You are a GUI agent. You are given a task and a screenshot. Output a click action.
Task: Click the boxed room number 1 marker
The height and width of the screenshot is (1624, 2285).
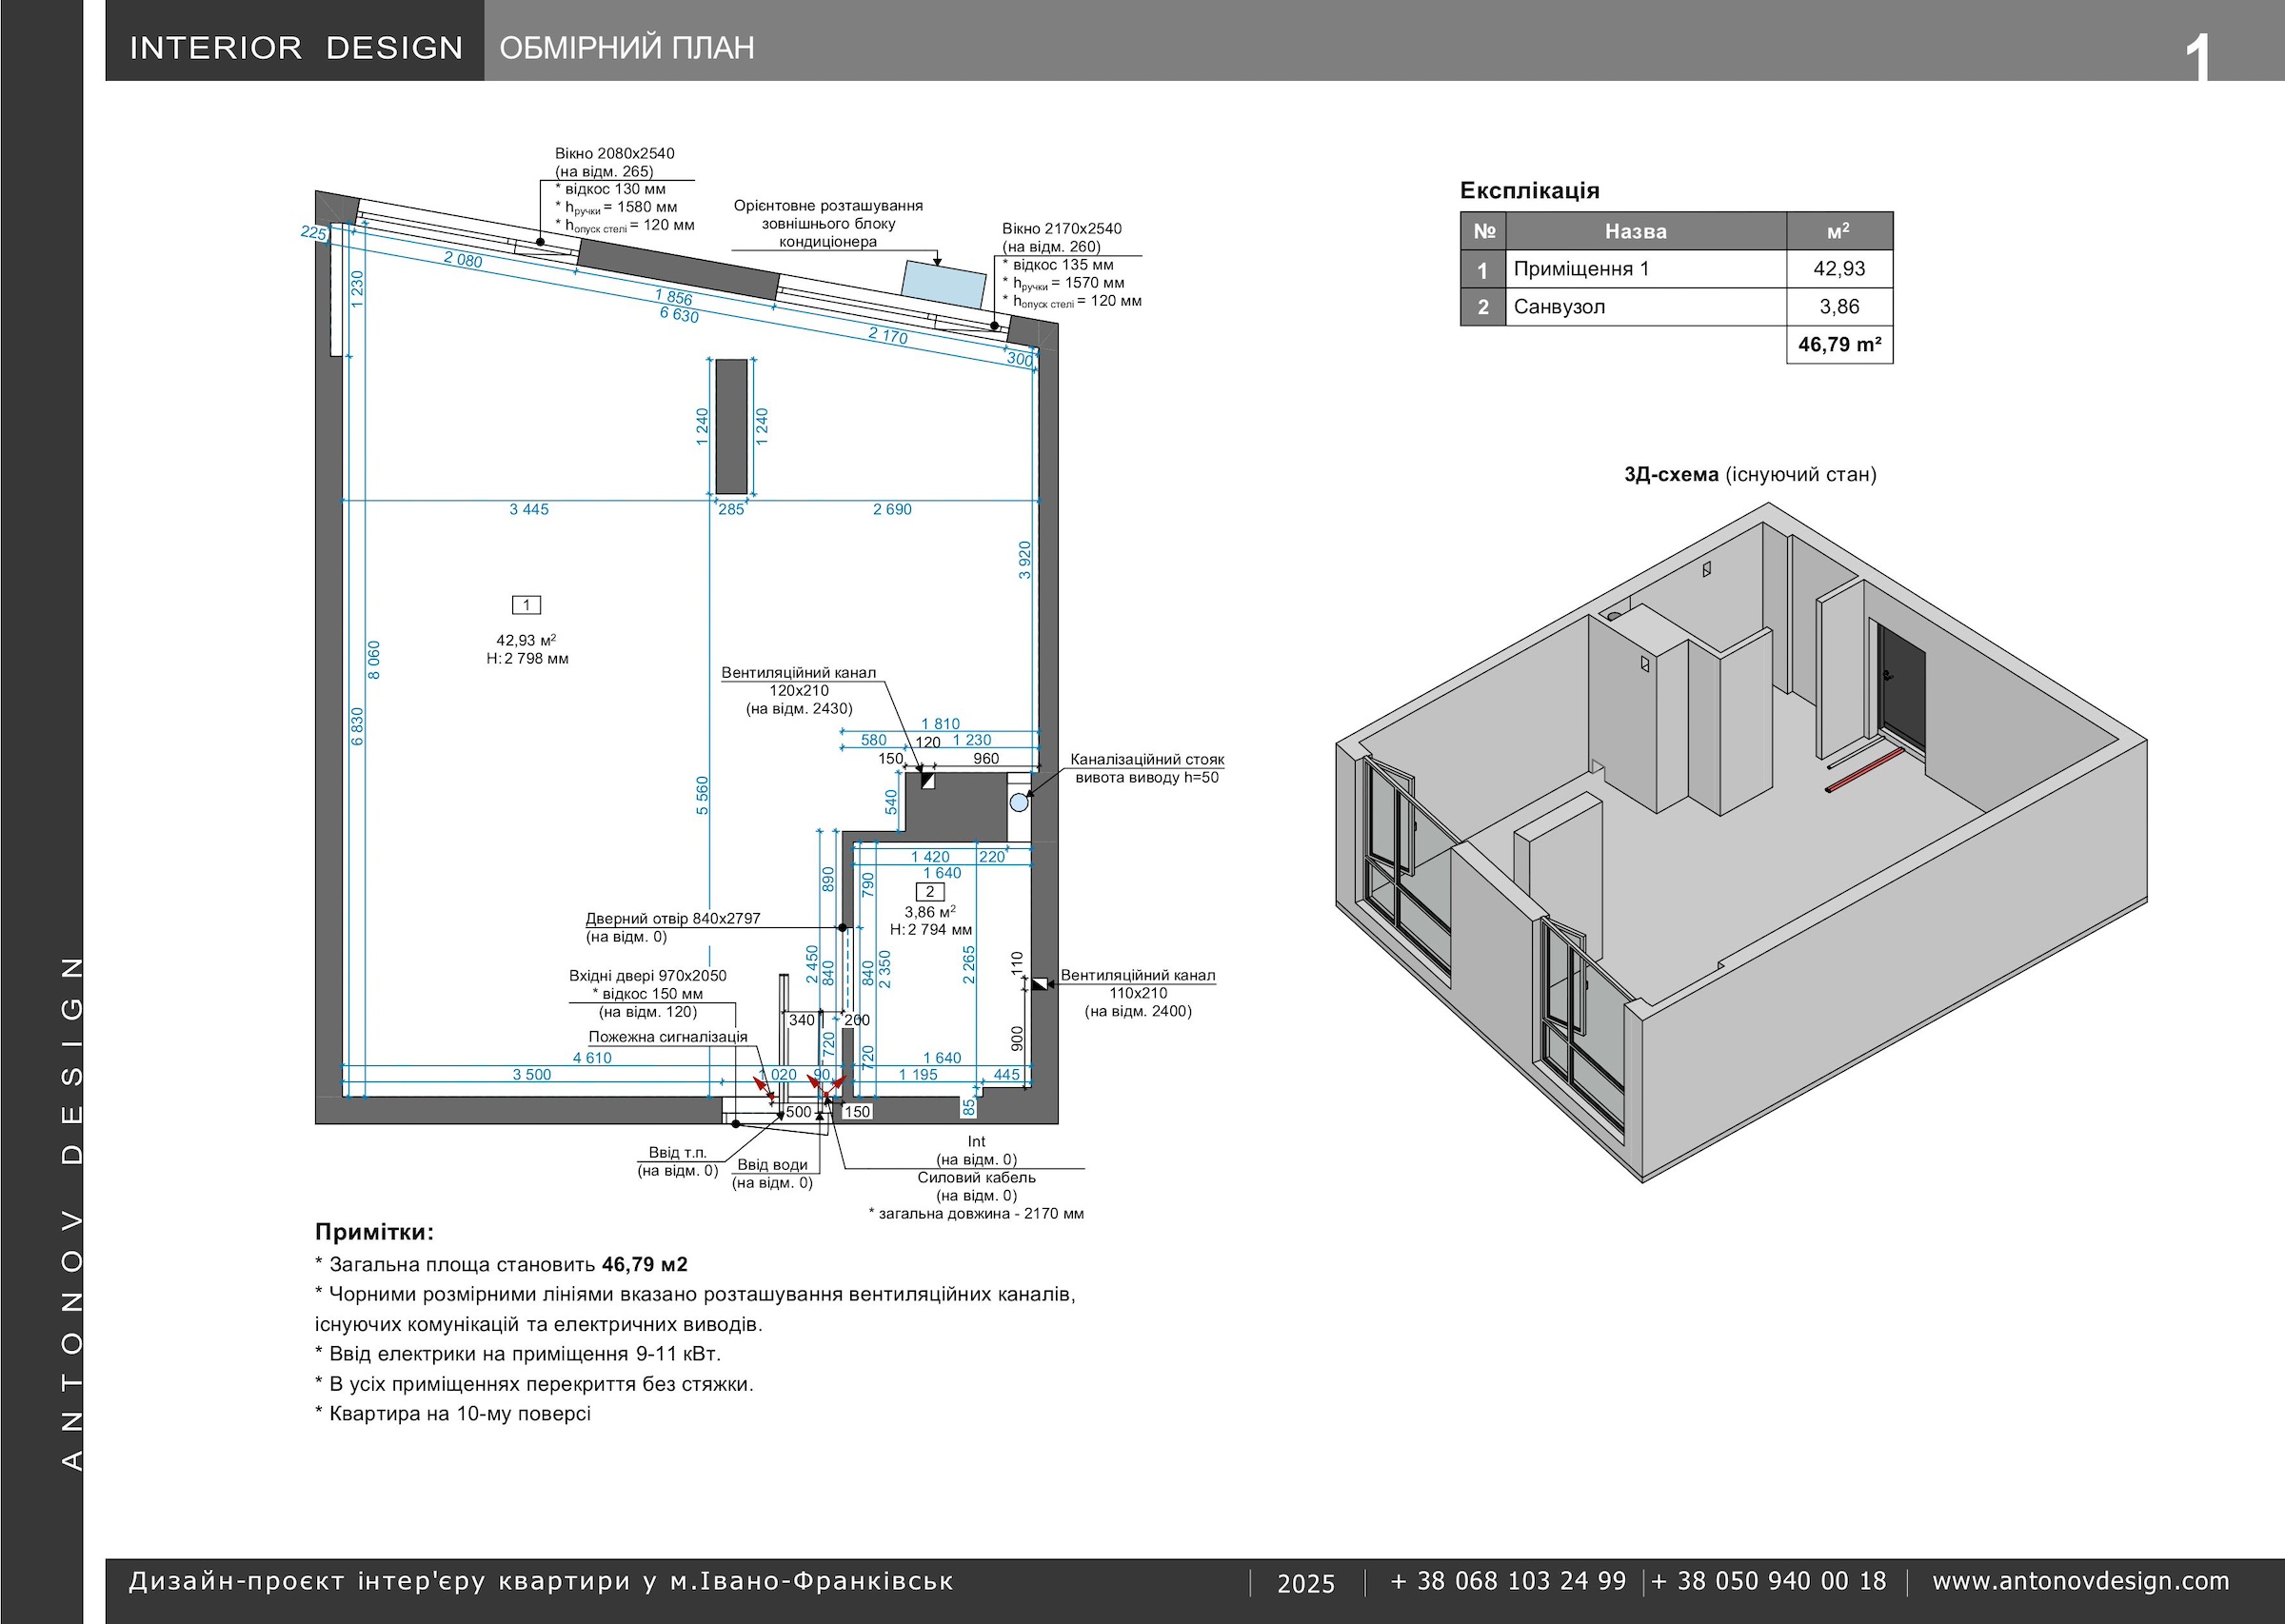click(x=526, y=605)
